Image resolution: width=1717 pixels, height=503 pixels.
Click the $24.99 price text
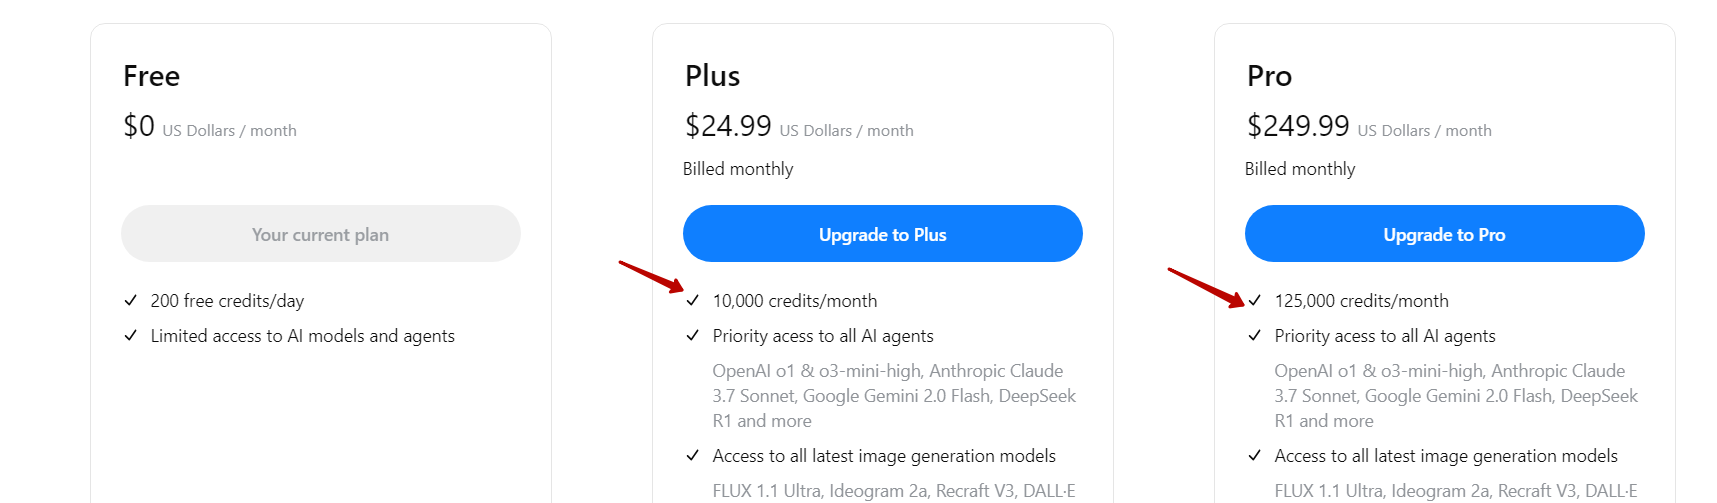[x=728, y=126]
